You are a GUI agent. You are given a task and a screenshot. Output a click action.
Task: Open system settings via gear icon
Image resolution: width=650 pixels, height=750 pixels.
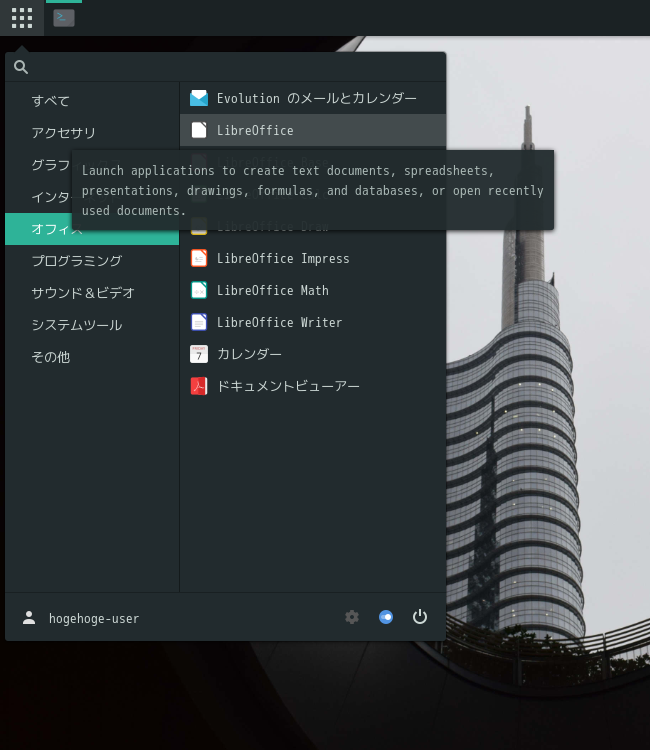tap(352, 617)
